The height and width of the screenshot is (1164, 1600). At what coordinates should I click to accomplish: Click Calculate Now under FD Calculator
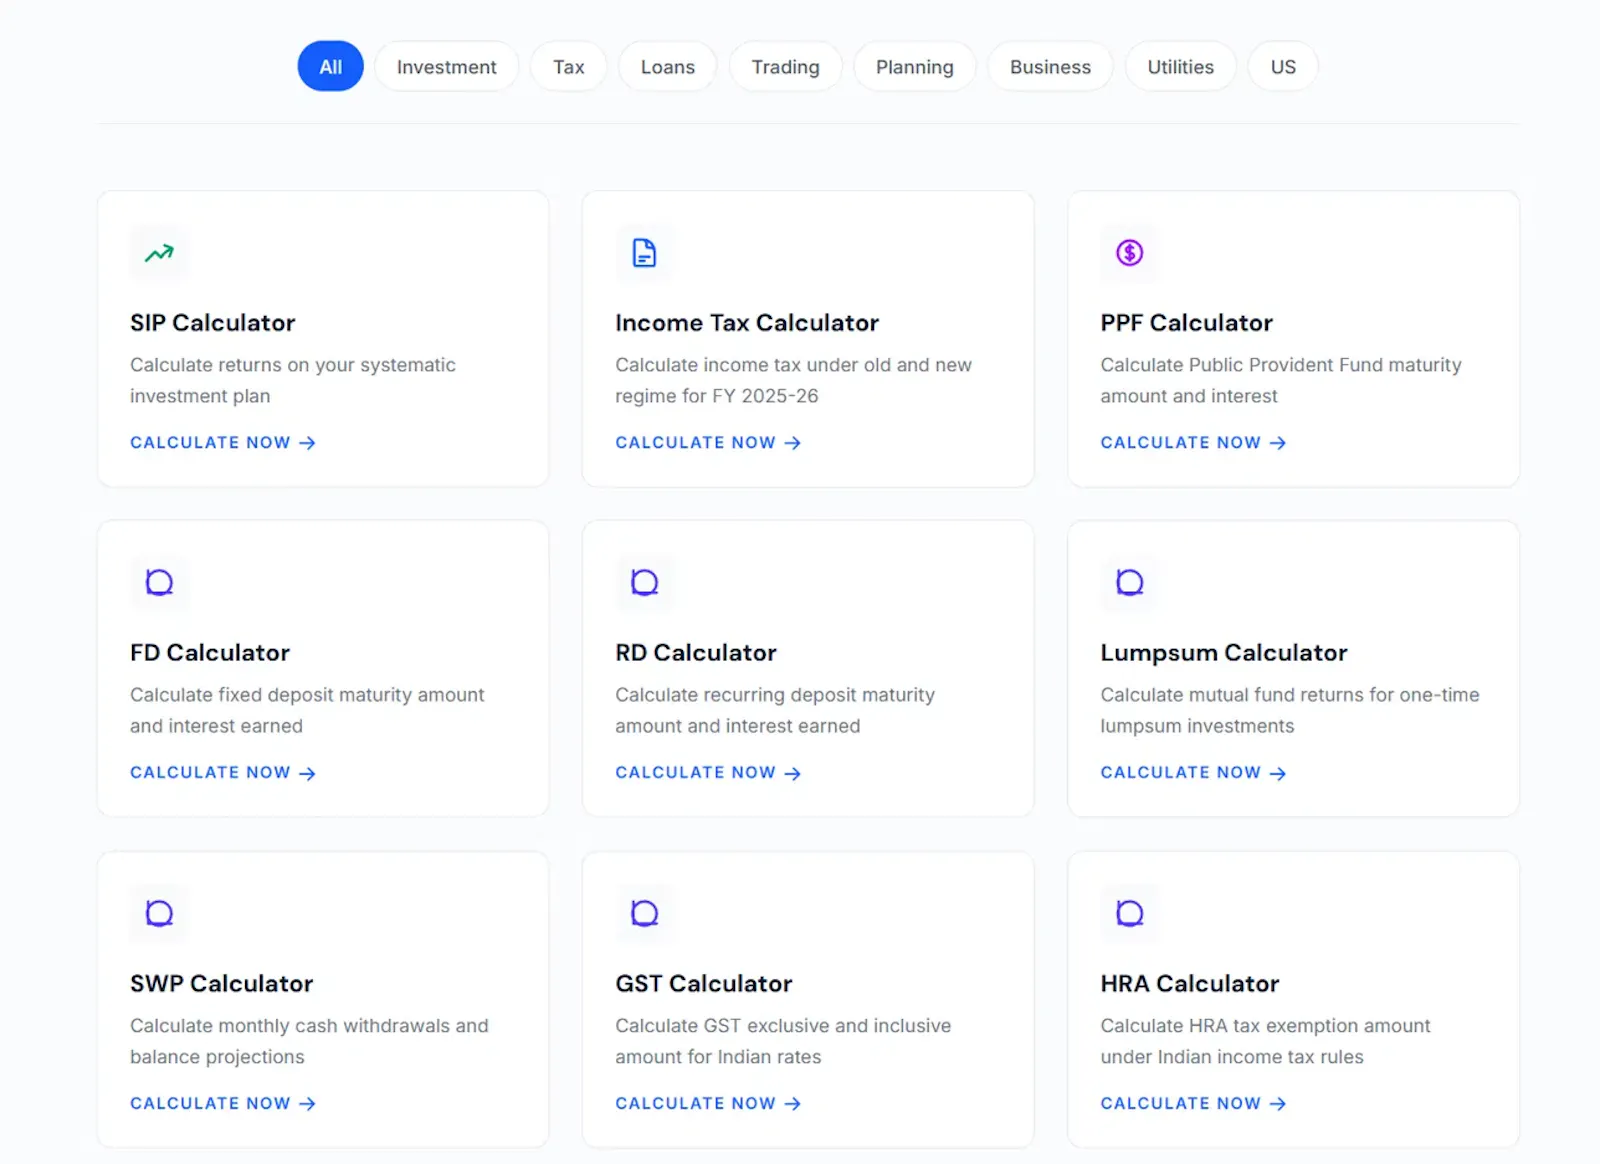click(x=223, y=773)
